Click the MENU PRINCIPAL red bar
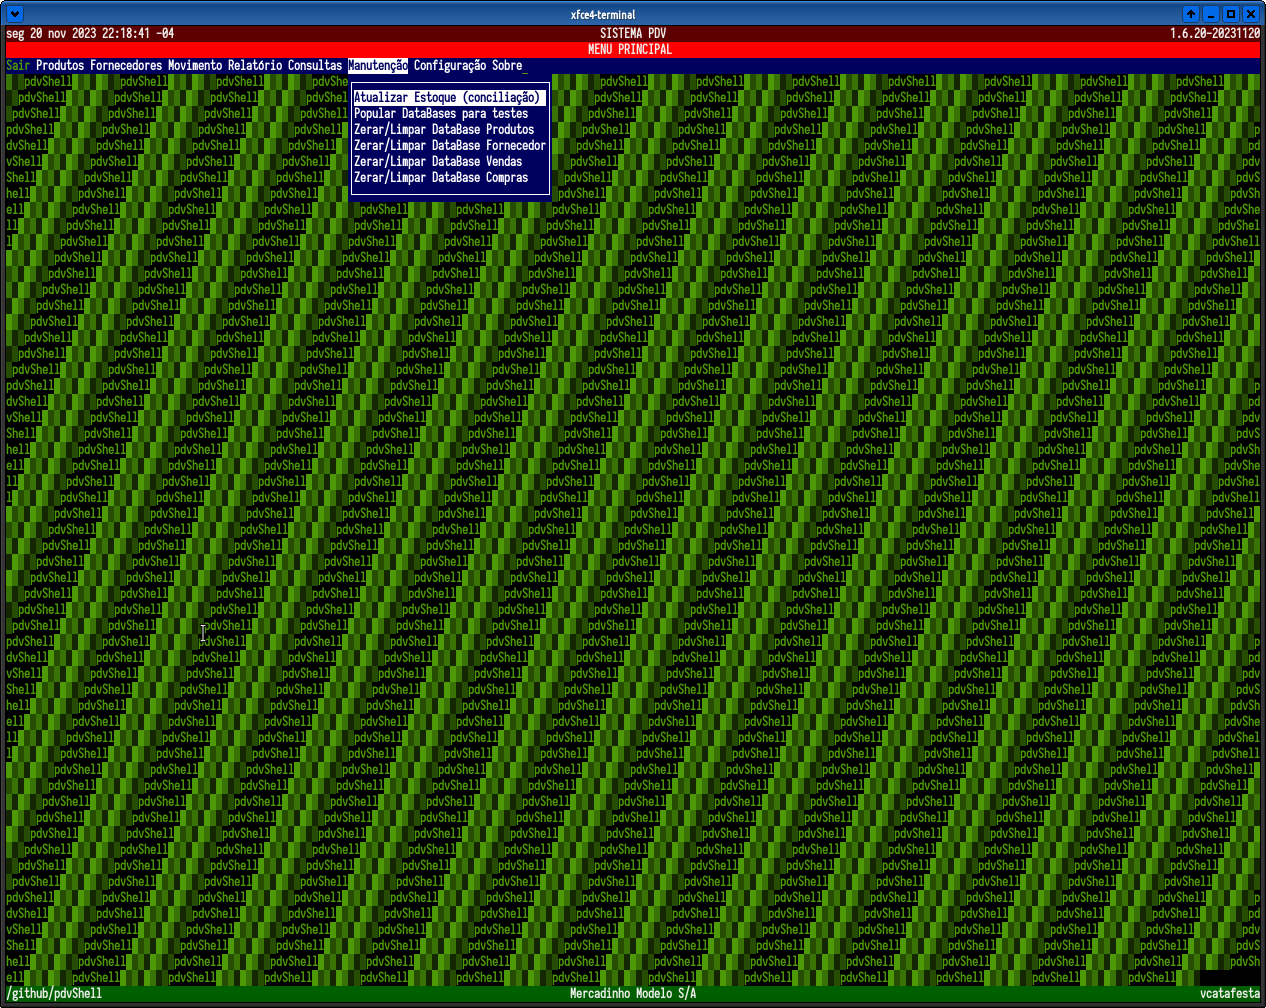The height and width of the screenshot is (1008, 1266). [x=633, y=49]
